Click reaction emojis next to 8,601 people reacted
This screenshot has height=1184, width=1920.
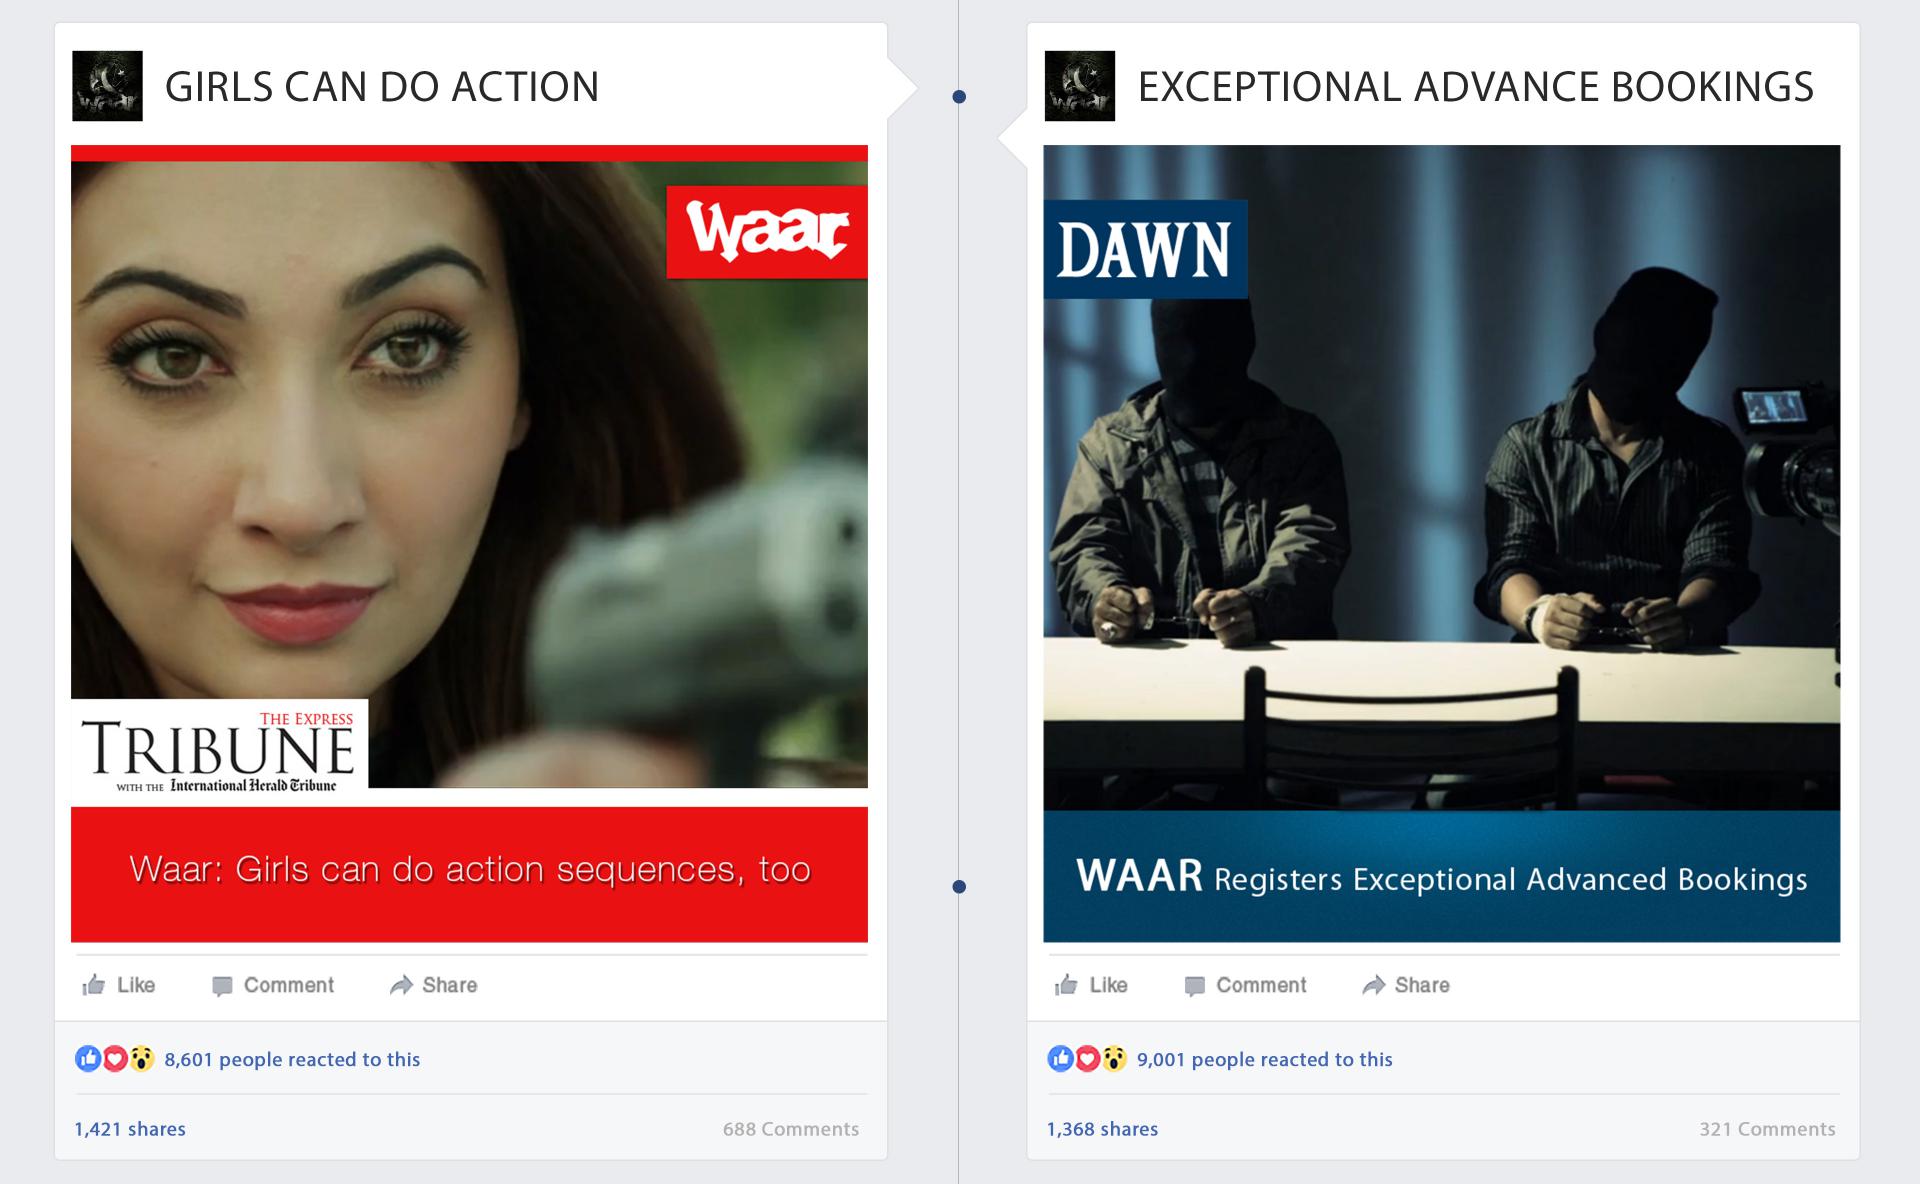pos(115,1058)
